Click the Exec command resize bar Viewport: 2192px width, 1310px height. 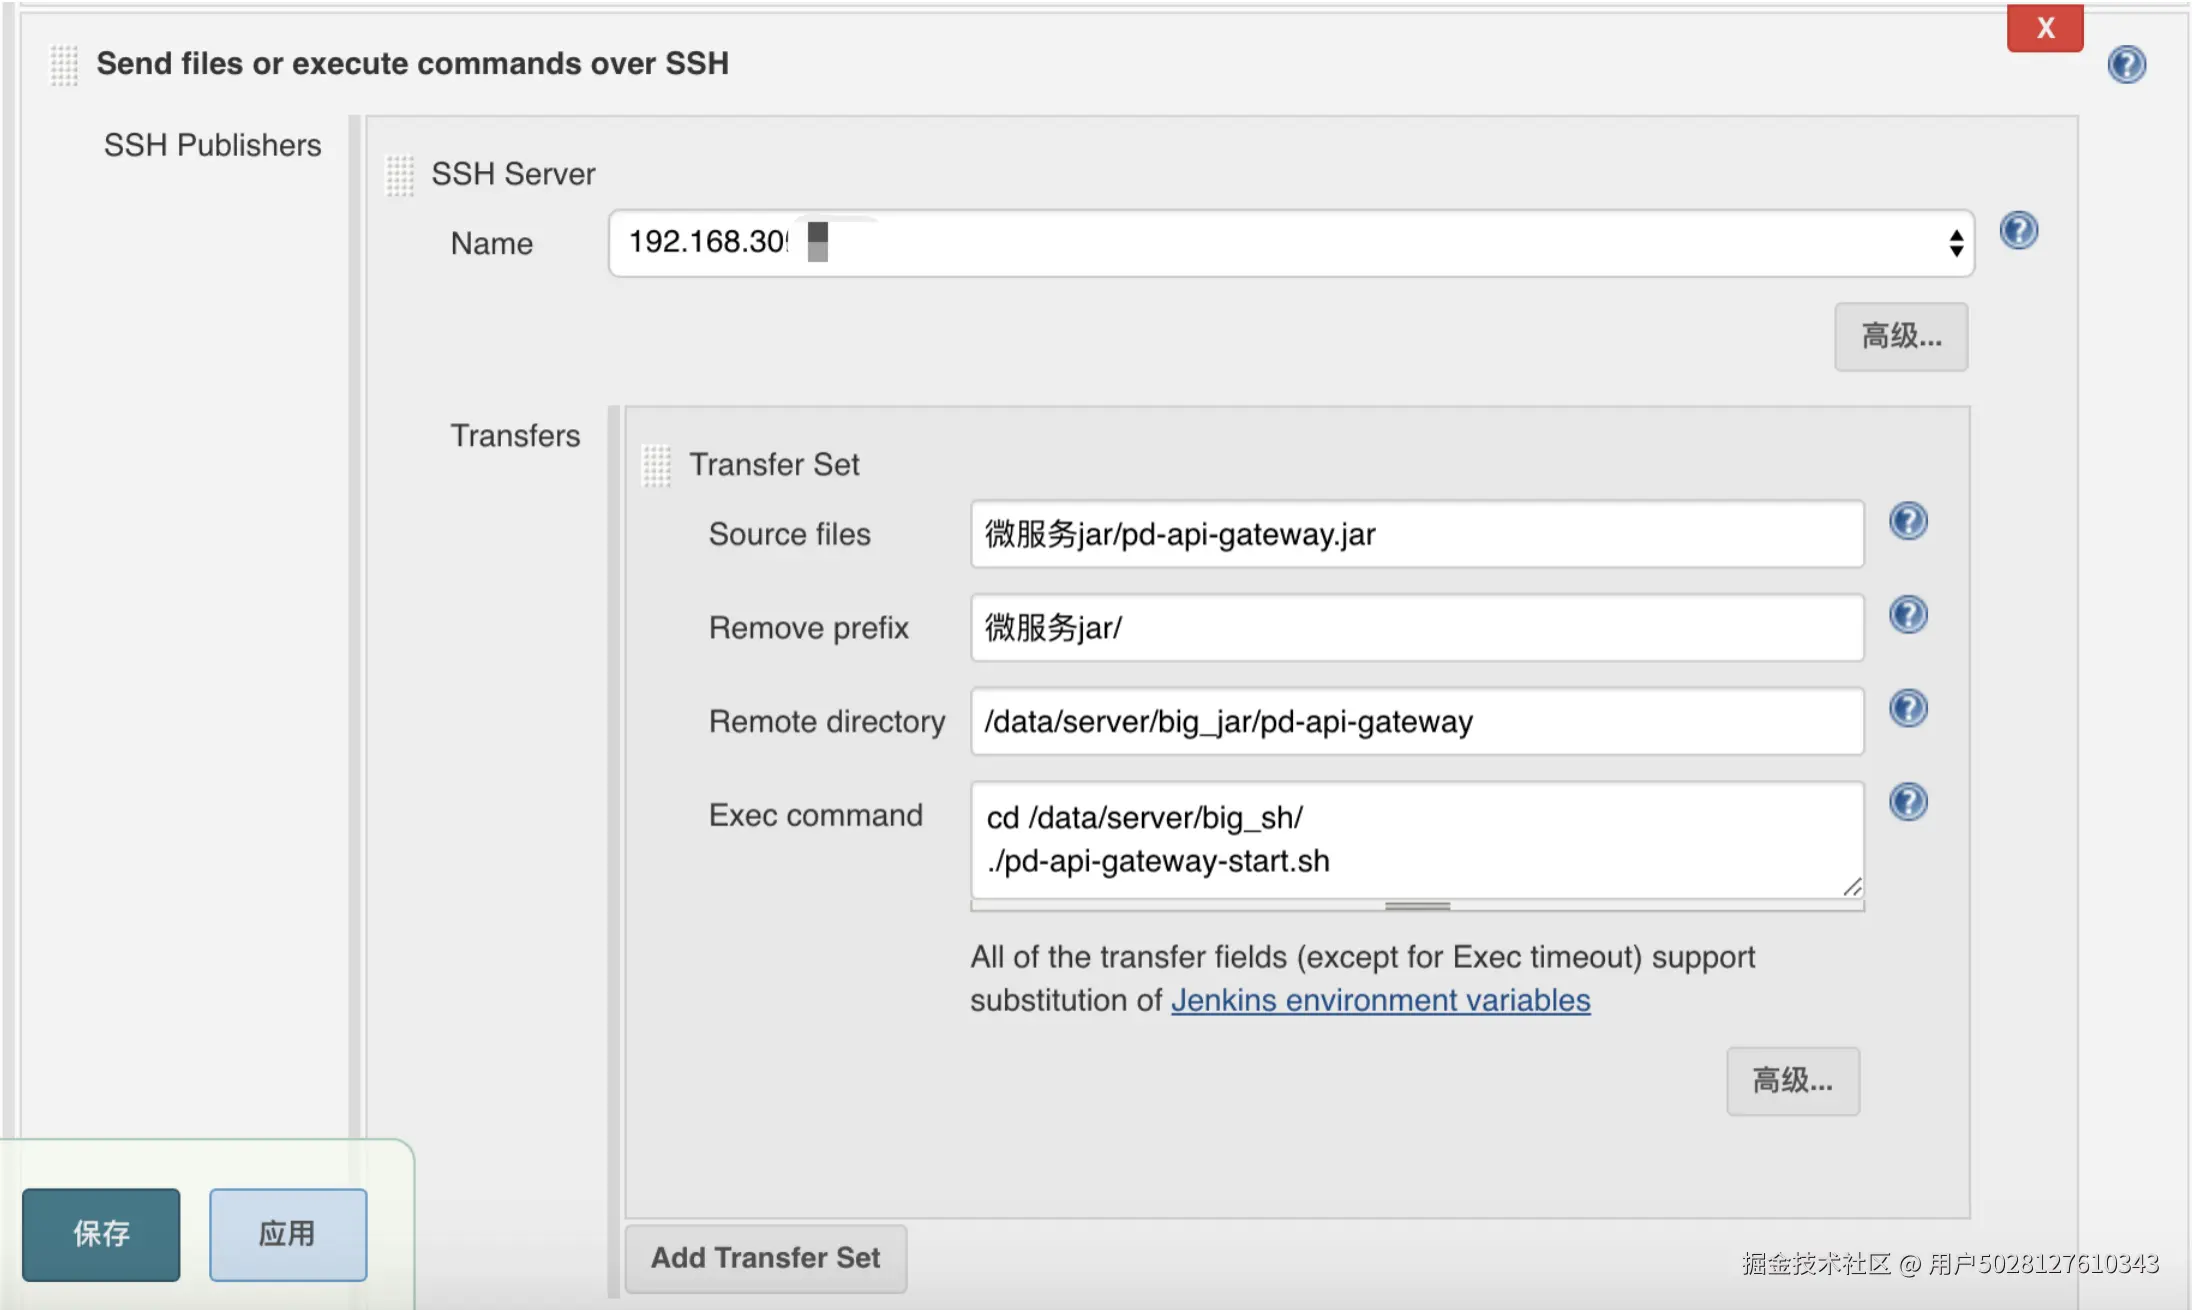(x=1416, y=906)
